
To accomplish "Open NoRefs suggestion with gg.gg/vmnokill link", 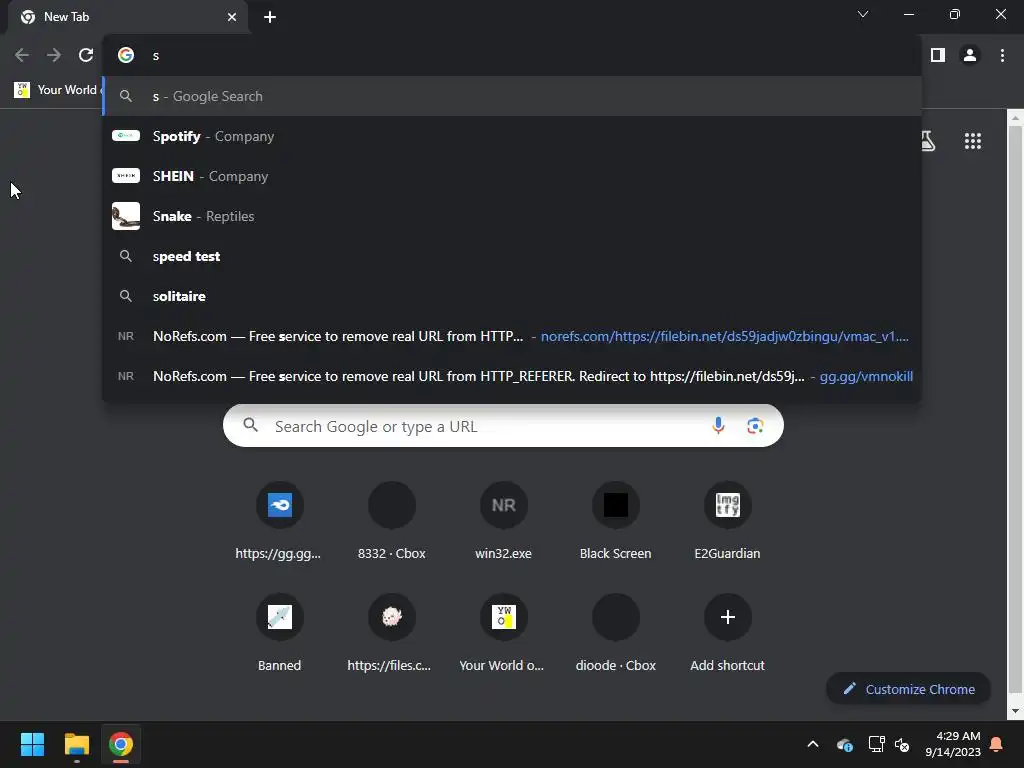I will point(512,376).
